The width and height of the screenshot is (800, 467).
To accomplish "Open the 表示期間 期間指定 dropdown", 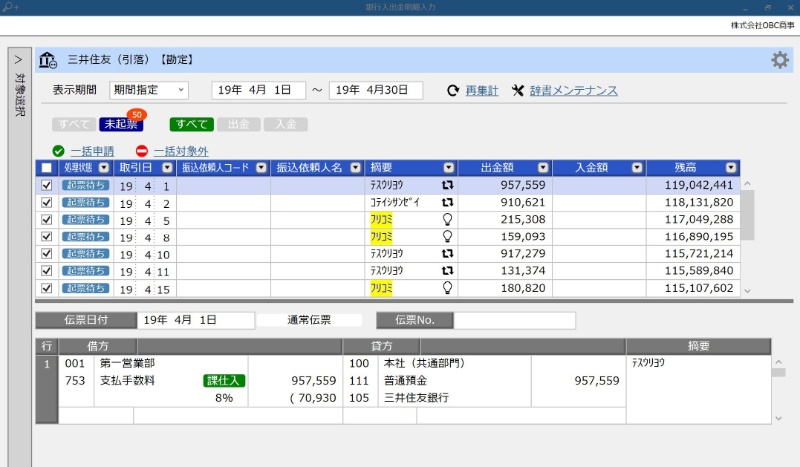I will (x=149, y=90).
